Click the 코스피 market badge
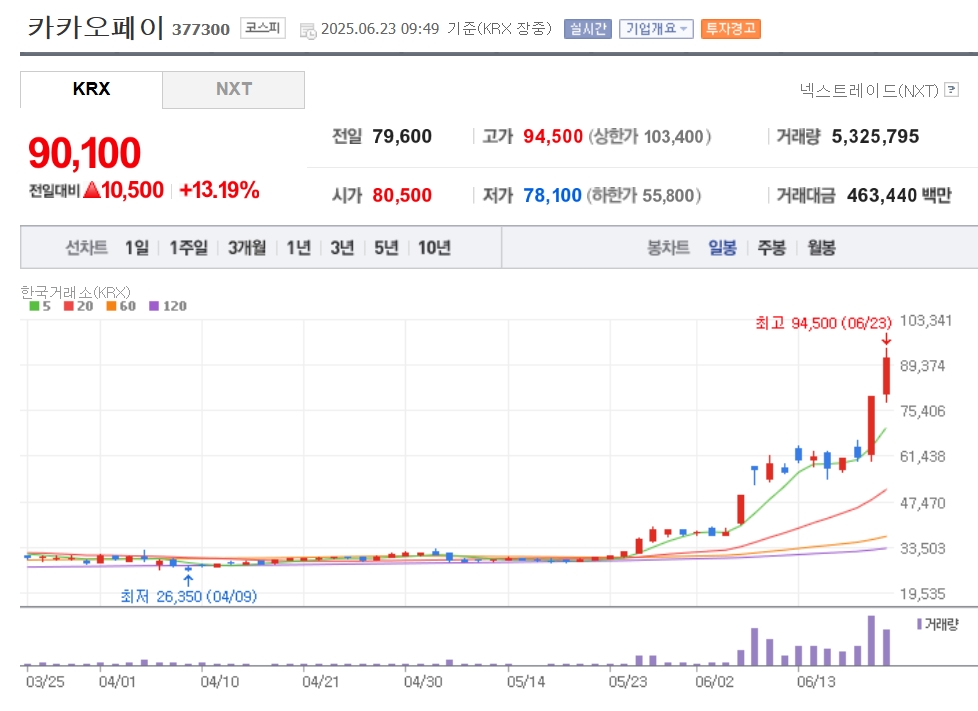 click(x=263, y=28)
